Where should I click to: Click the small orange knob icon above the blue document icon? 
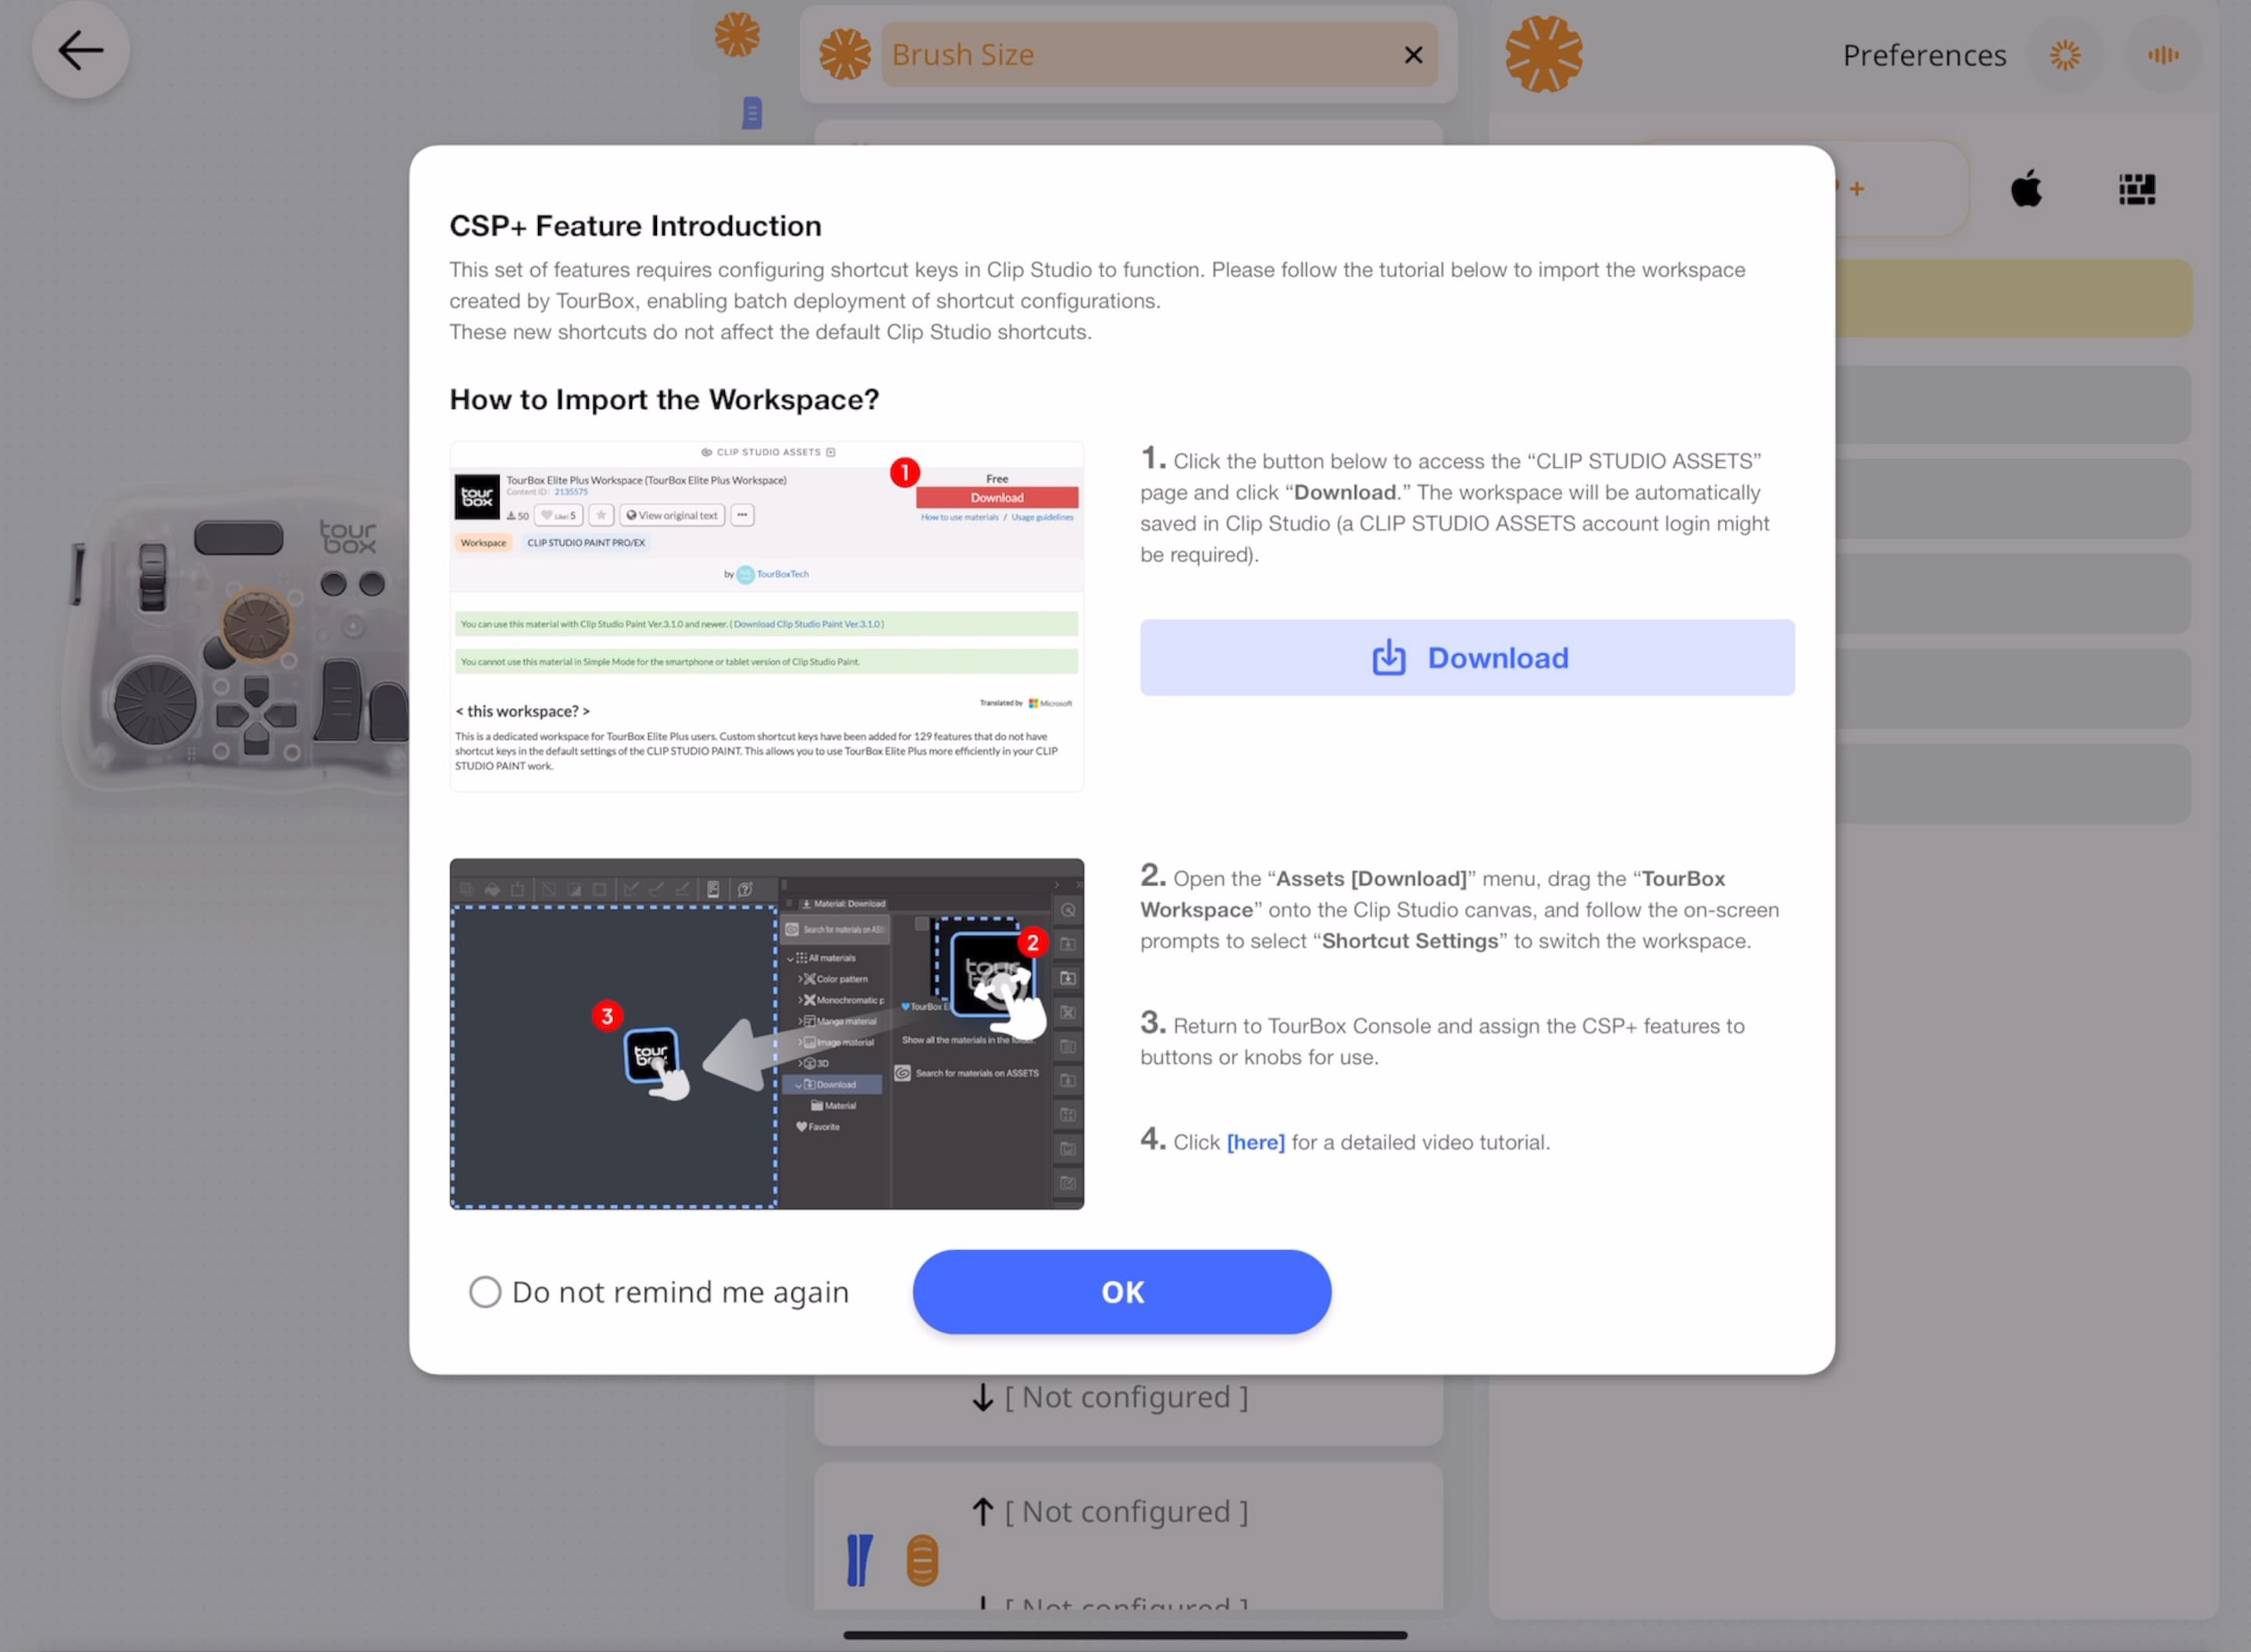click(737, 35)
